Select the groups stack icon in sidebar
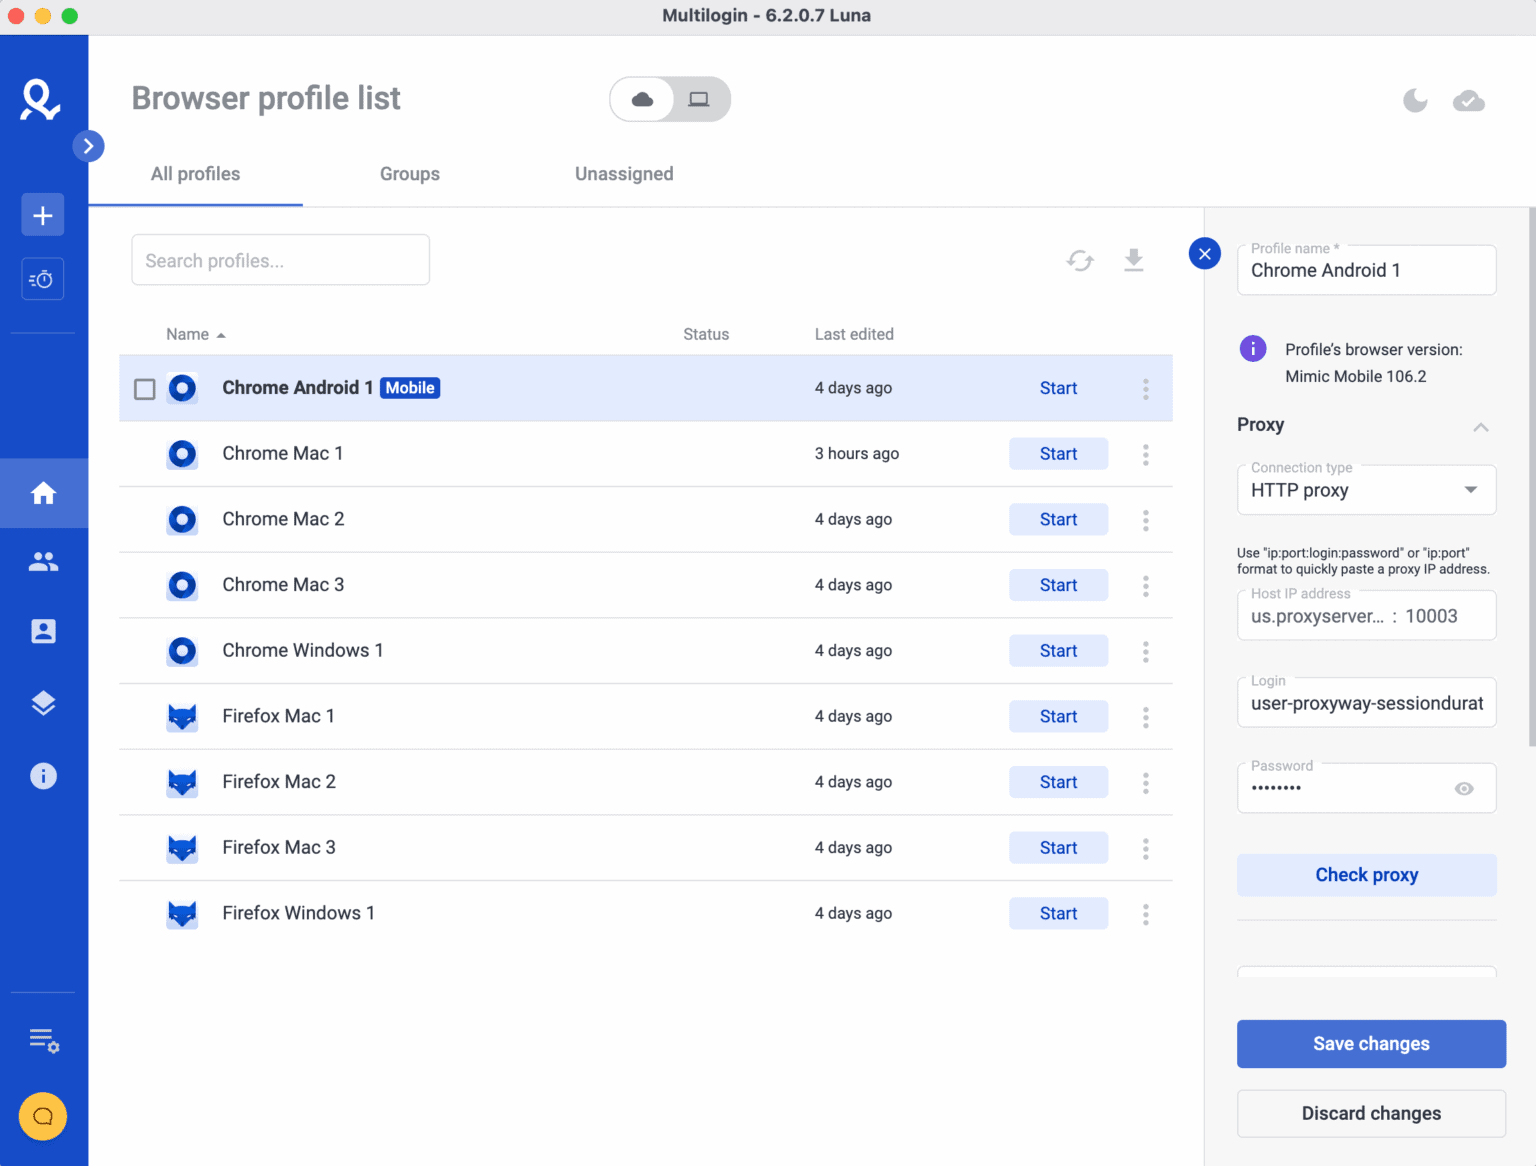This screenshot has height=1166, width=1536. (43, 703)
